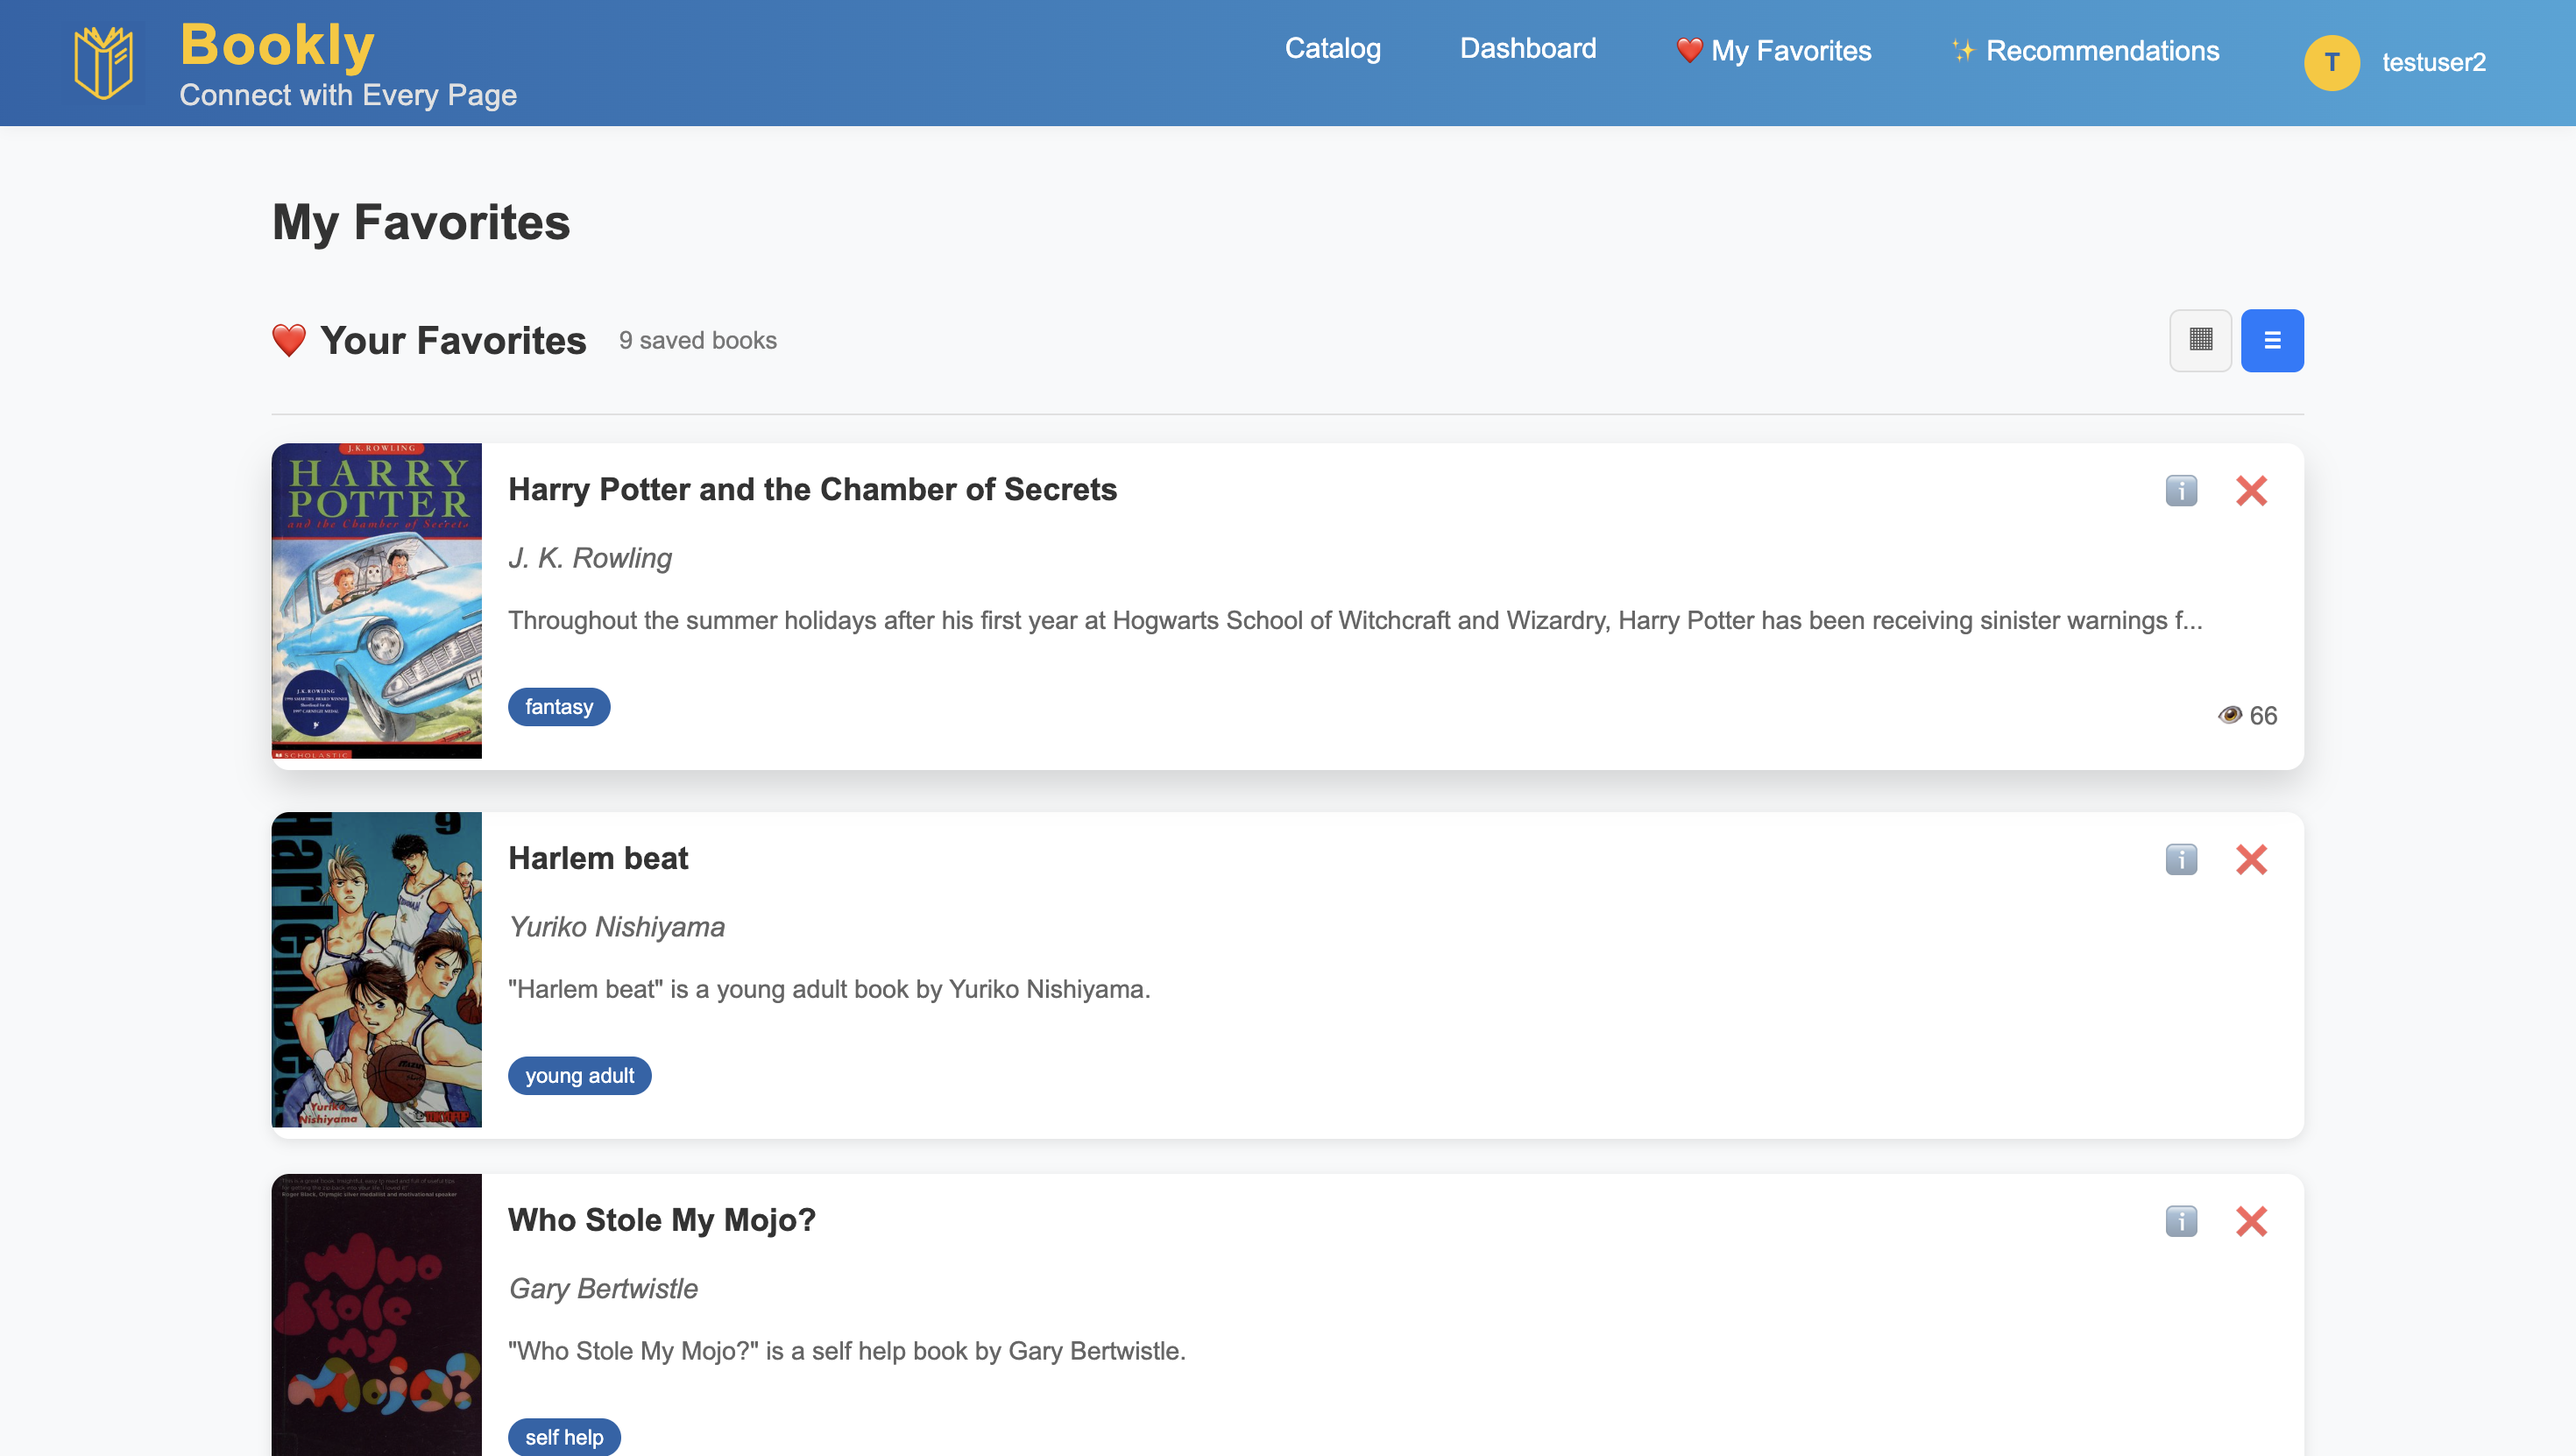Select the self help genre tag
This screenshot has height=1456, width=2576.
click(x=564, y=1437)
